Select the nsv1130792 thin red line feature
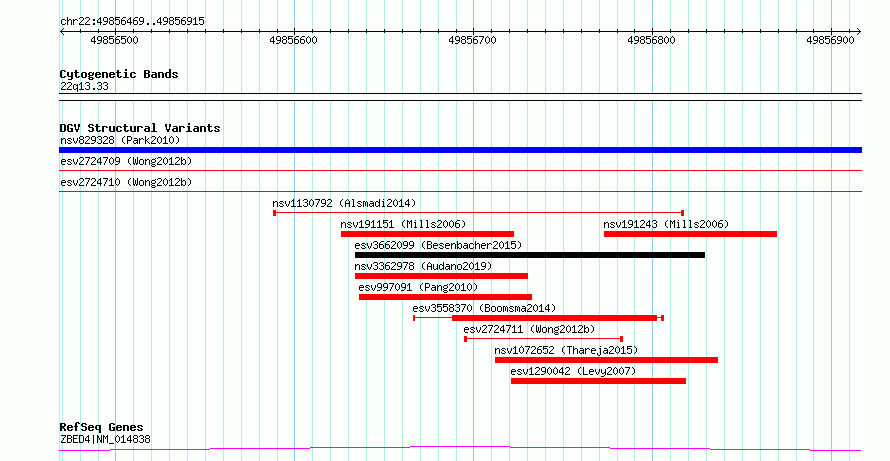Screen dimensions: 890x461 click(478, 213)
